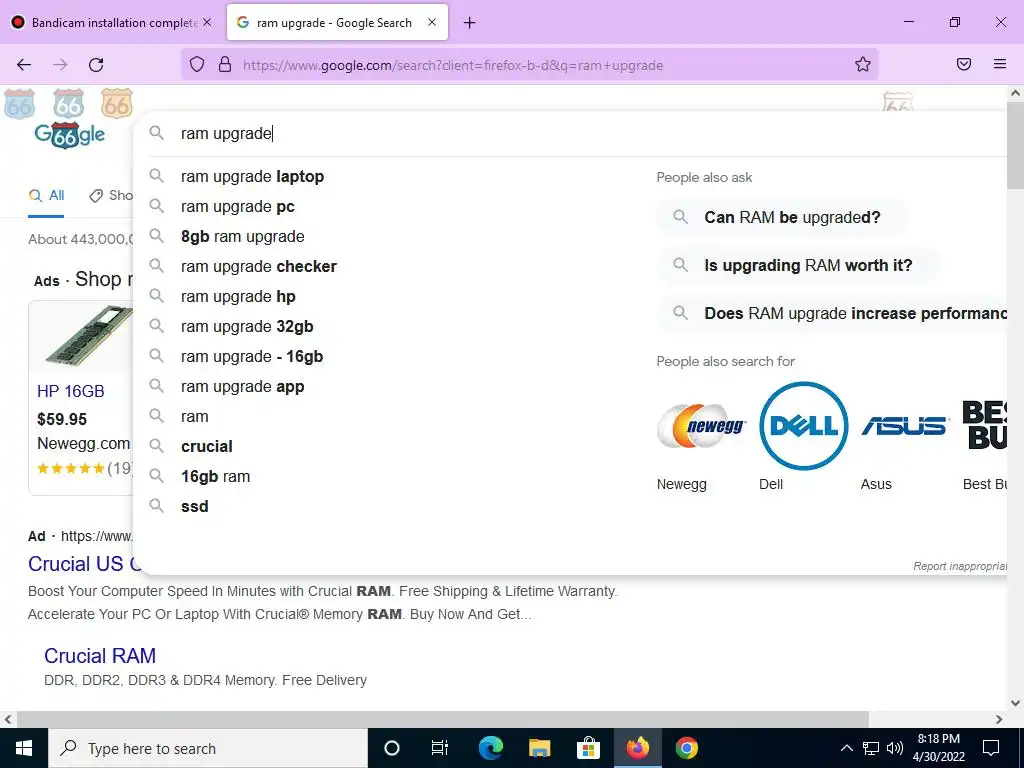Pick suggestion ram upgrade hp

tap(238, 296)
